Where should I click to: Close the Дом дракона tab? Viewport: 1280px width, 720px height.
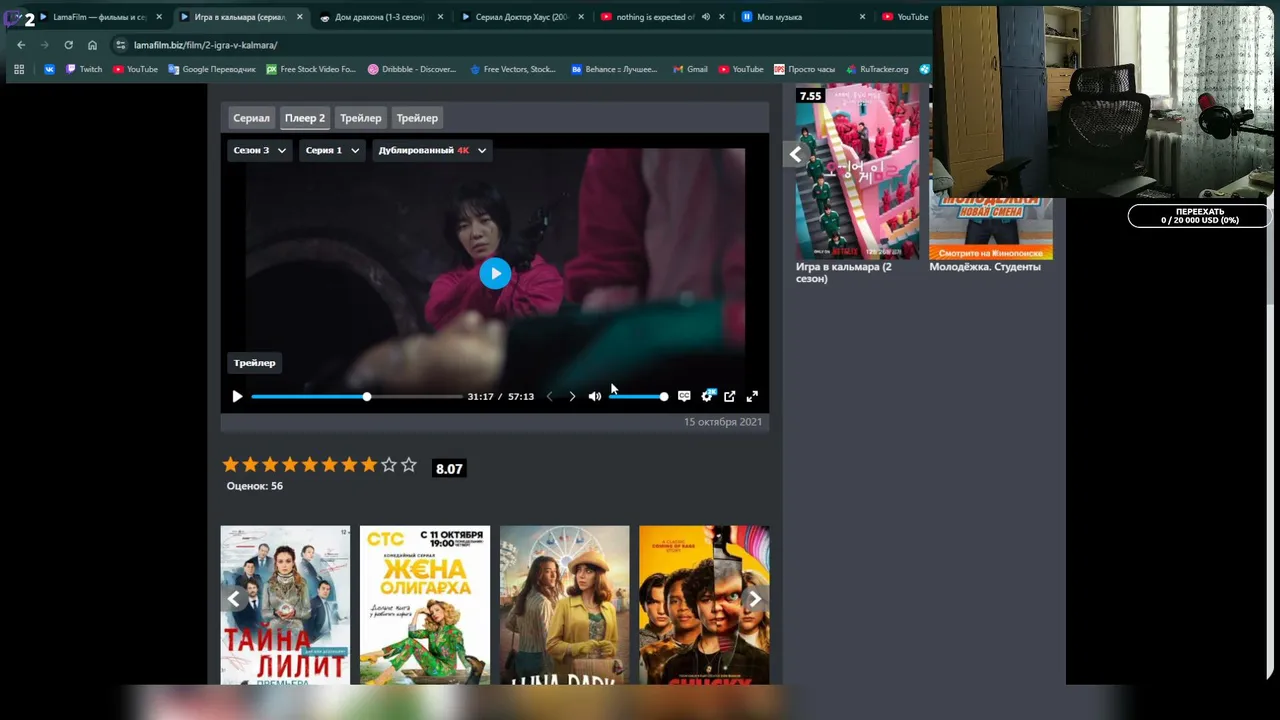(x=440, y=17)
